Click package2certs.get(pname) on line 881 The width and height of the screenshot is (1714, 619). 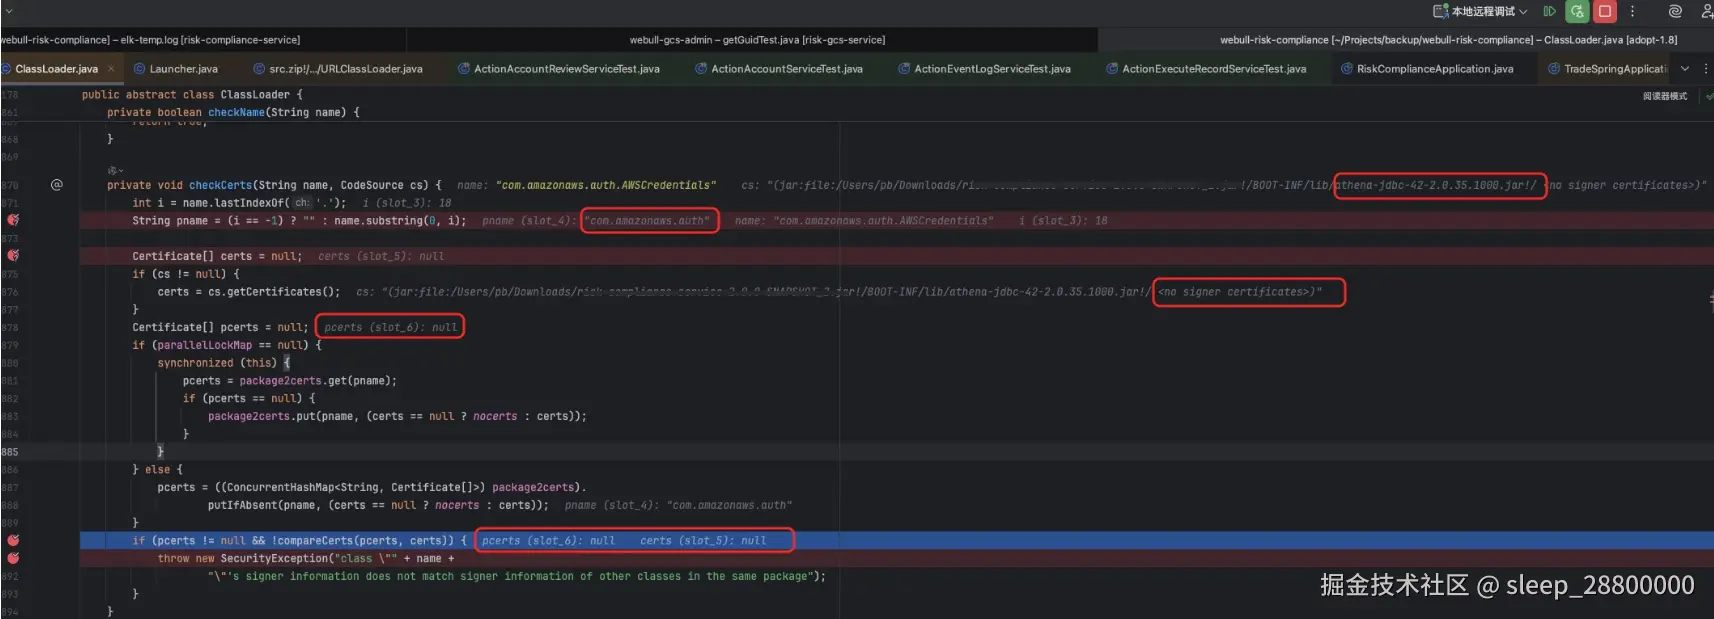pyautogui.click(x=317, y=381)
